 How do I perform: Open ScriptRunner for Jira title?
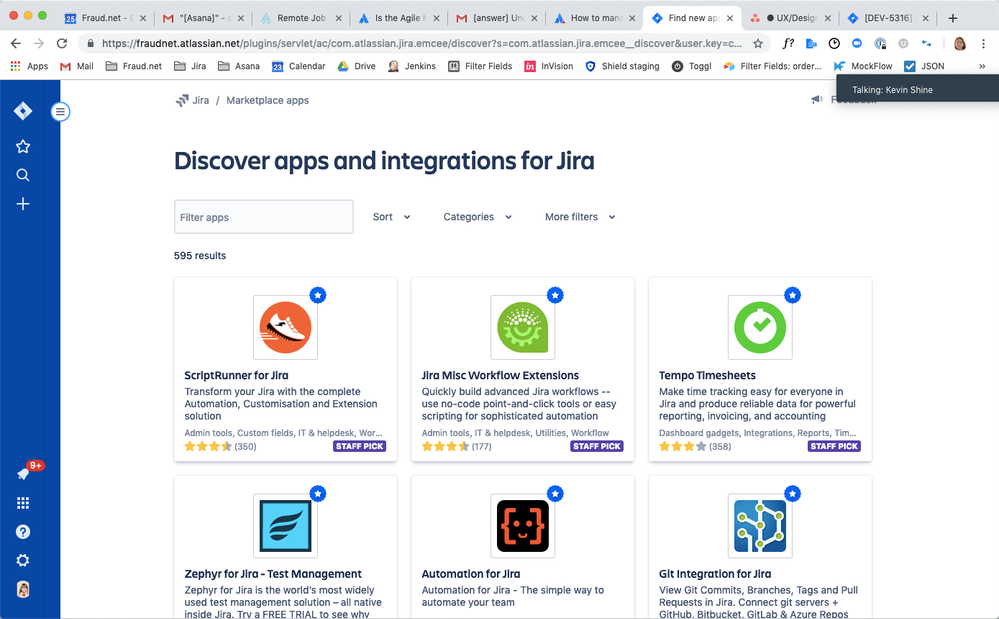click(x=236, y=375)
